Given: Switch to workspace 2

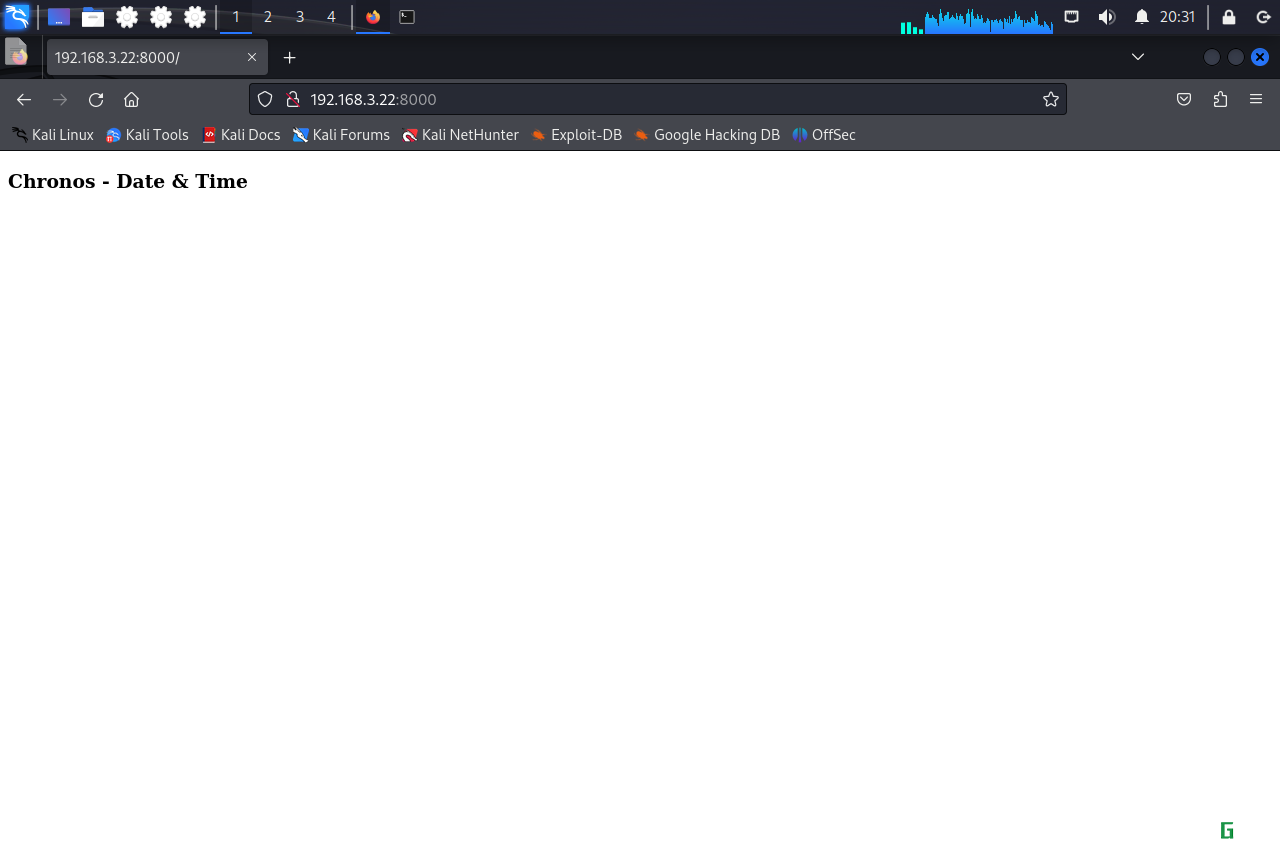Looking at the screenshot, I should click(268, 17).
